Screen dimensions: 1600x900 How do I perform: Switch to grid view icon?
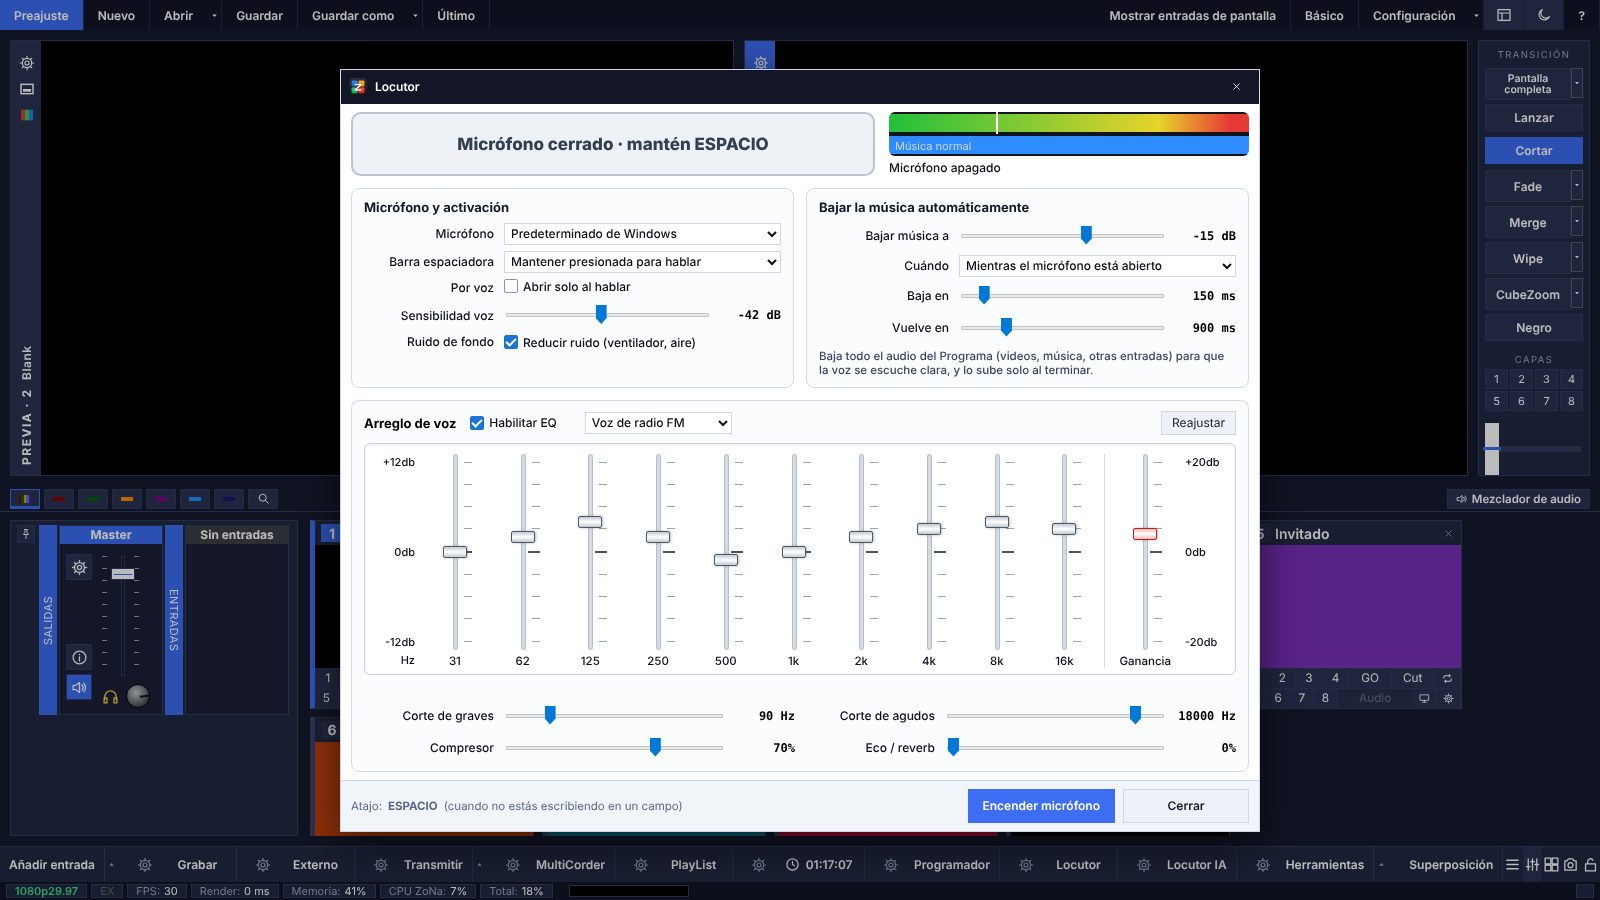[1551, 865]
